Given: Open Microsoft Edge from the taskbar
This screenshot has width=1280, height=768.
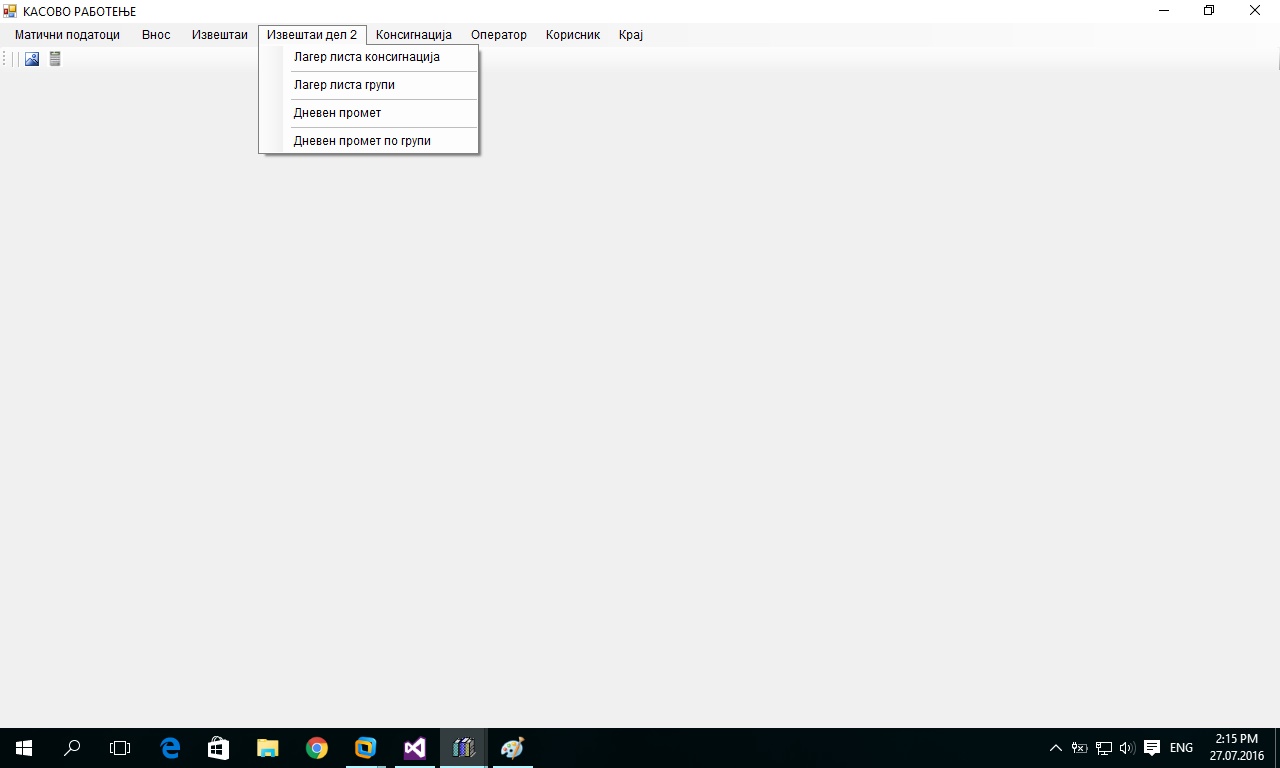Looking at the screenshot, I should (x=170, y=748).
